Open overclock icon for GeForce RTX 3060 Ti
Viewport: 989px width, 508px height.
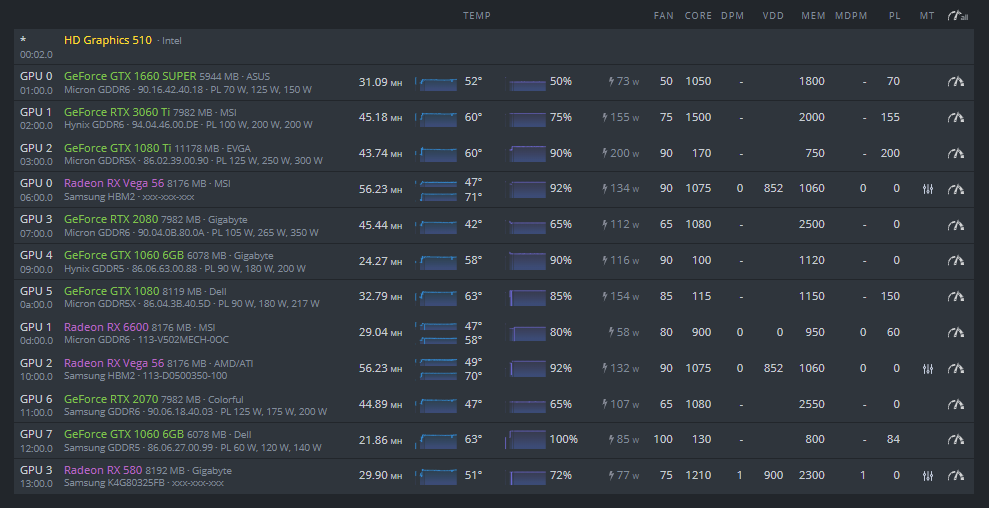[x=956, y=117]
